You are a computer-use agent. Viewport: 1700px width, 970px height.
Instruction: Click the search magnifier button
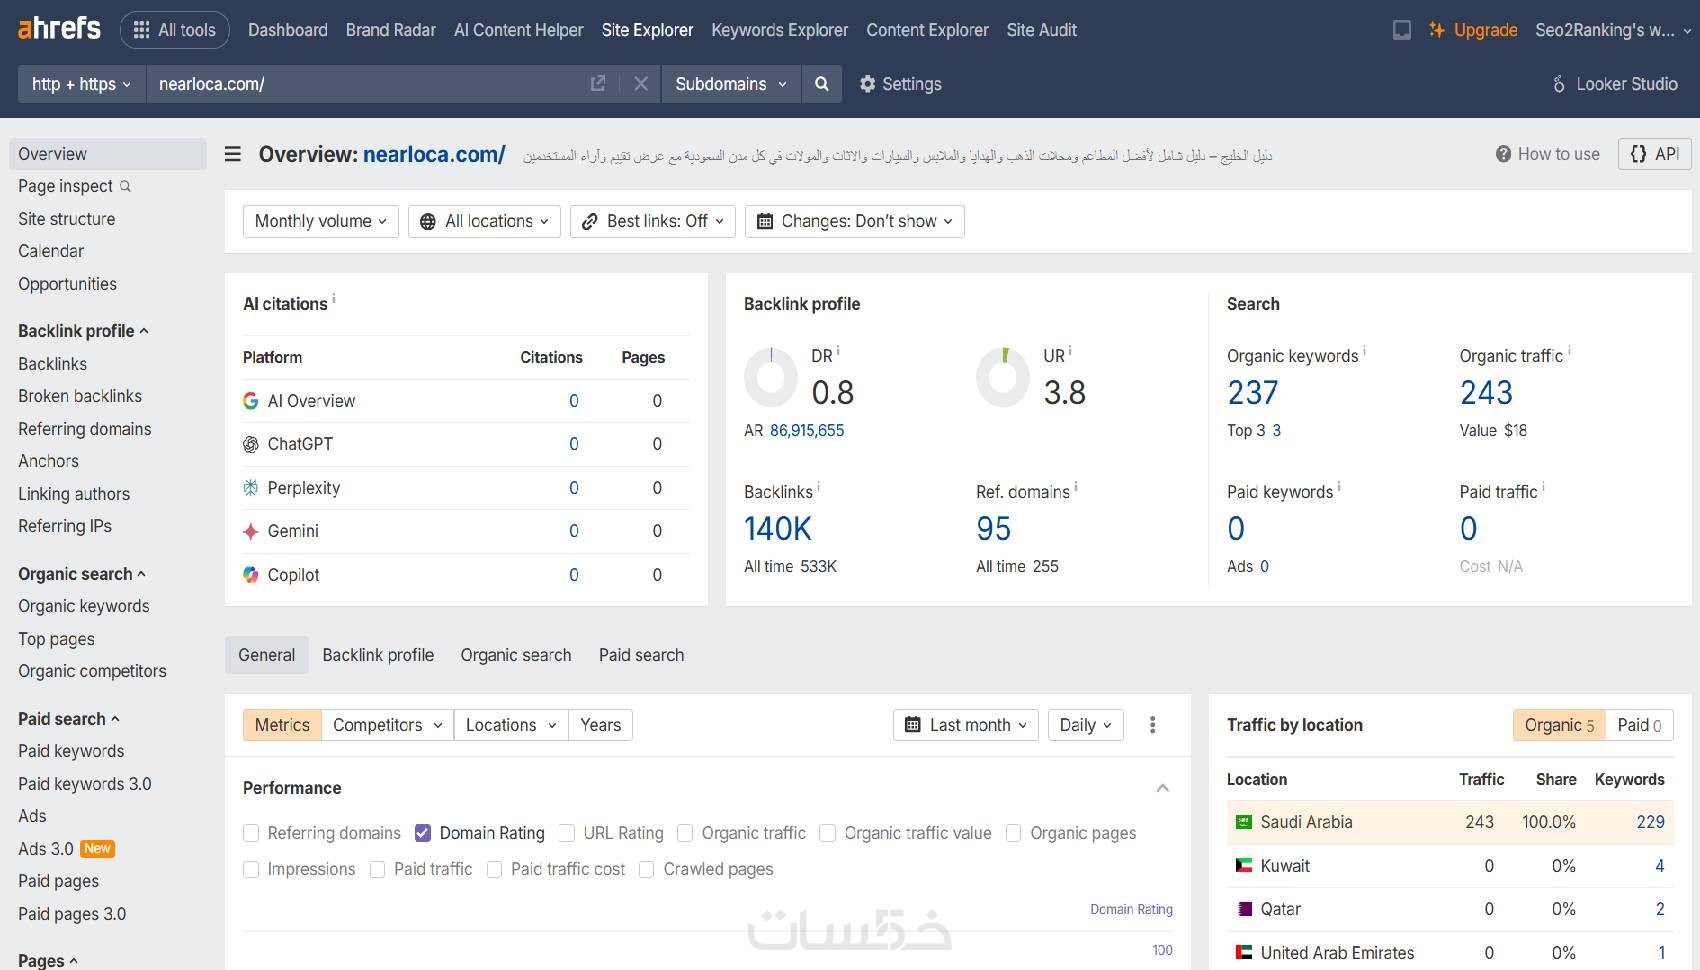[x=822, y=84]
